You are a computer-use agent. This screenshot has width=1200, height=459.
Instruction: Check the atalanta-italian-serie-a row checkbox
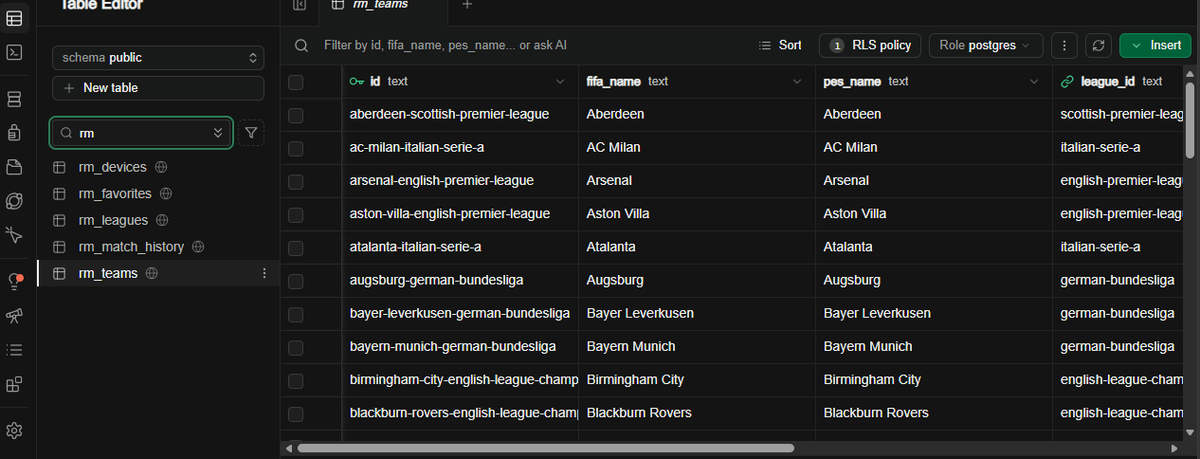pyautogui.click(x=295, y=247)
